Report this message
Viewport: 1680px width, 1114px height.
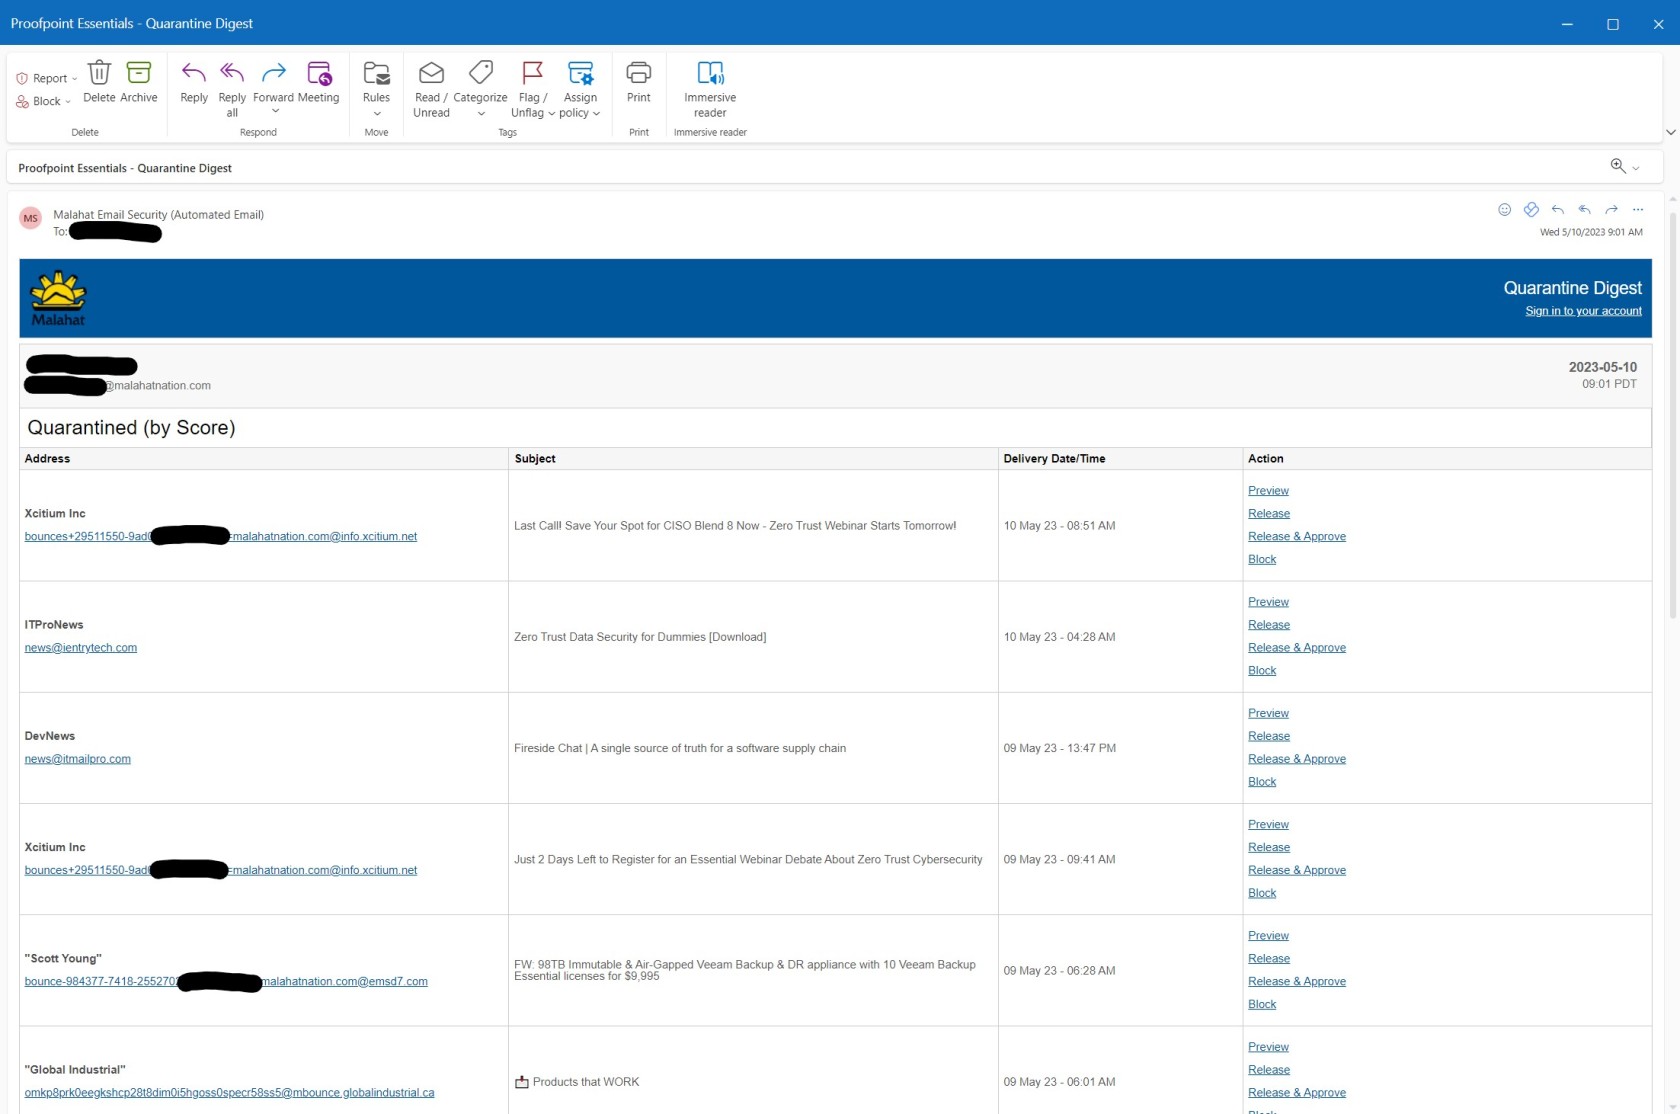(x=42, y=78)
